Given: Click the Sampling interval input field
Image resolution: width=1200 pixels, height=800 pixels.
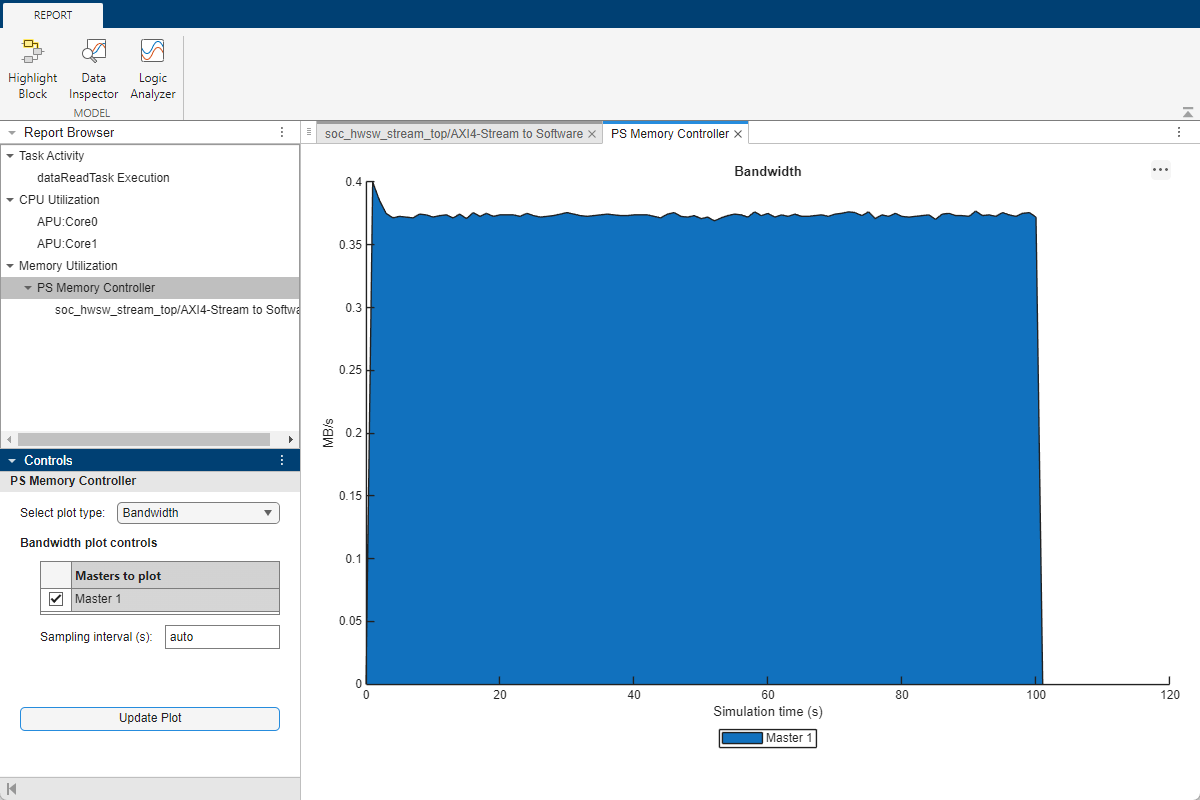Looking at the screenshot, I should click(x=222, y=636).
